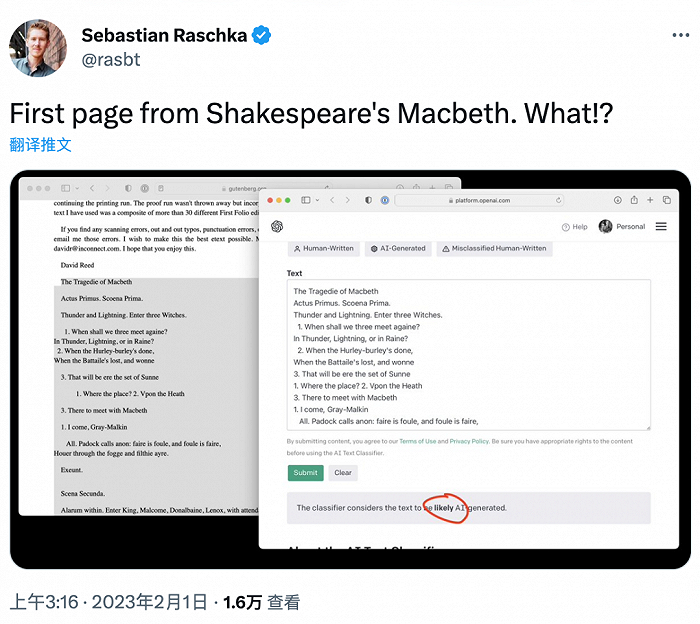The image size is (700, 624).
Task: Select the Misclassified Human-Written example
Action: pyautogui.click(x=494, y=248)
